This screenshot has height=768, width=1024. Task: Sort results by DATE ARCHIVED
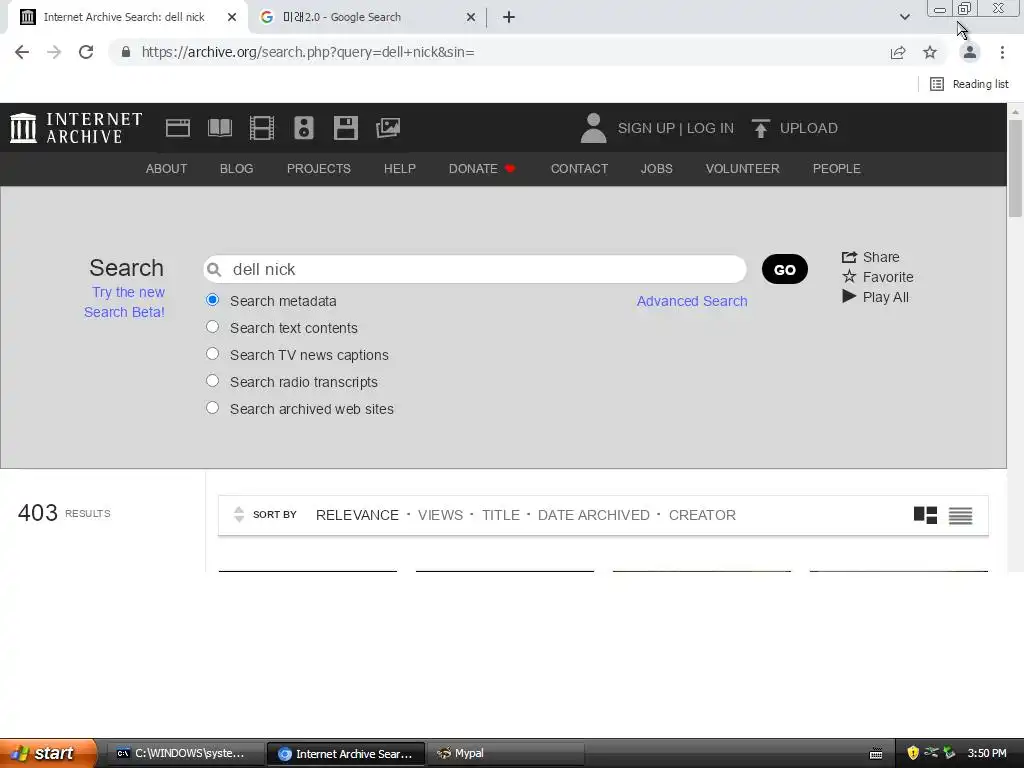click(594, 515)
